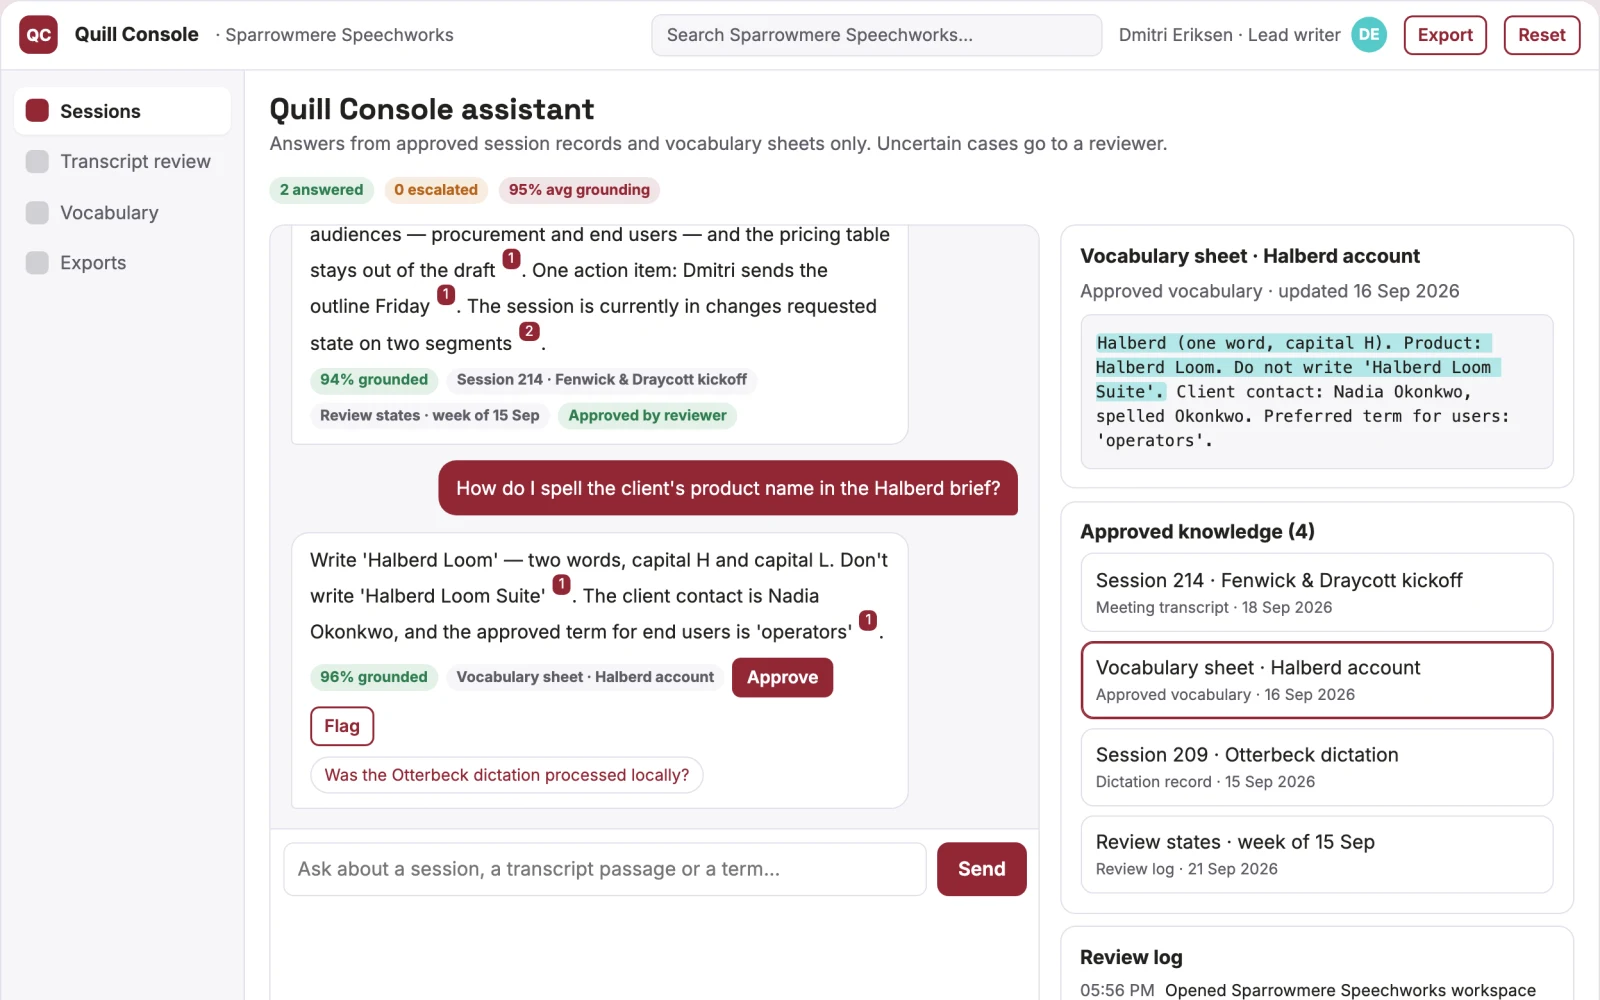Approve the Halberd Loom answer
Image resolution: width=1600 pixels, height=1000 pixels.
(x=782, y=677)
